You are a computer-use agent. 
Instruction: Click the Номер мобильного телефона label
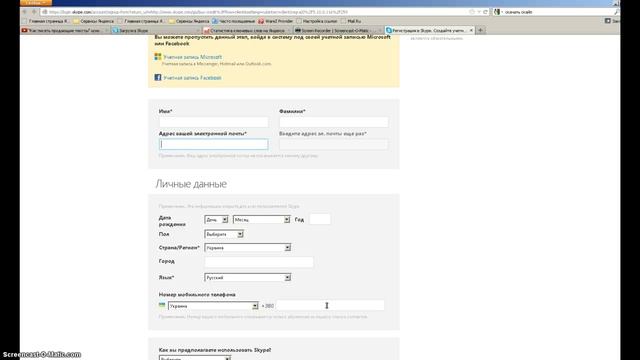click(x=197, y=294)
